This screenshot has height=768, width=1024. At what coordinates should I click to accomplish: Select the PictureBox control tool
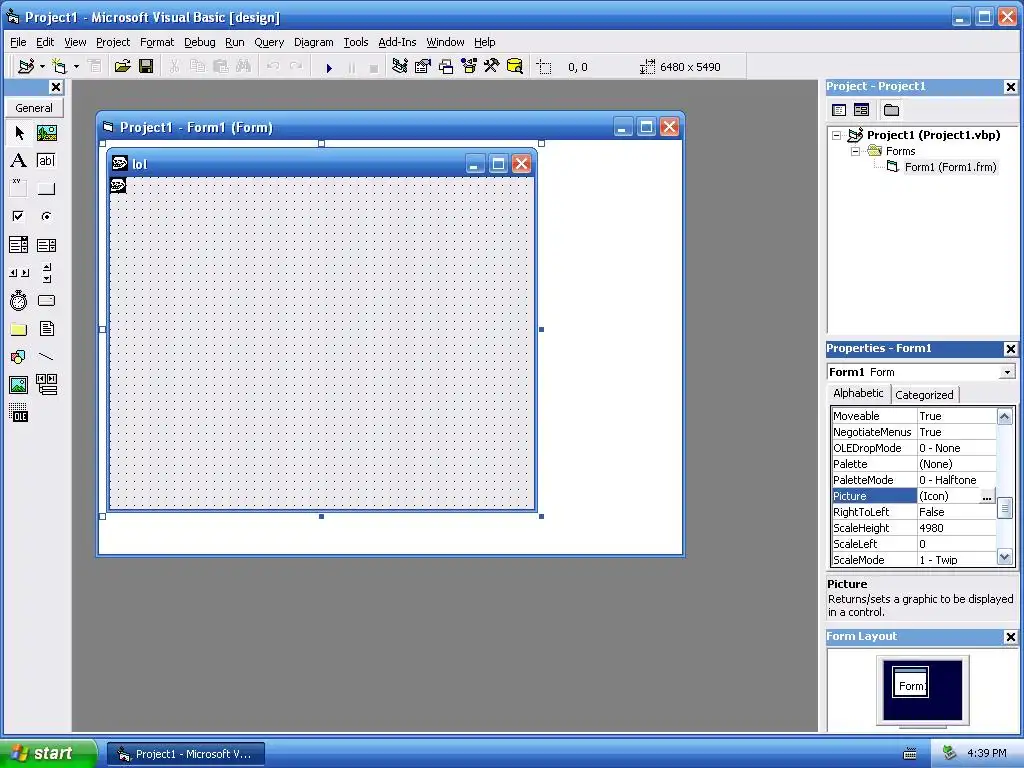pos(46,133)
